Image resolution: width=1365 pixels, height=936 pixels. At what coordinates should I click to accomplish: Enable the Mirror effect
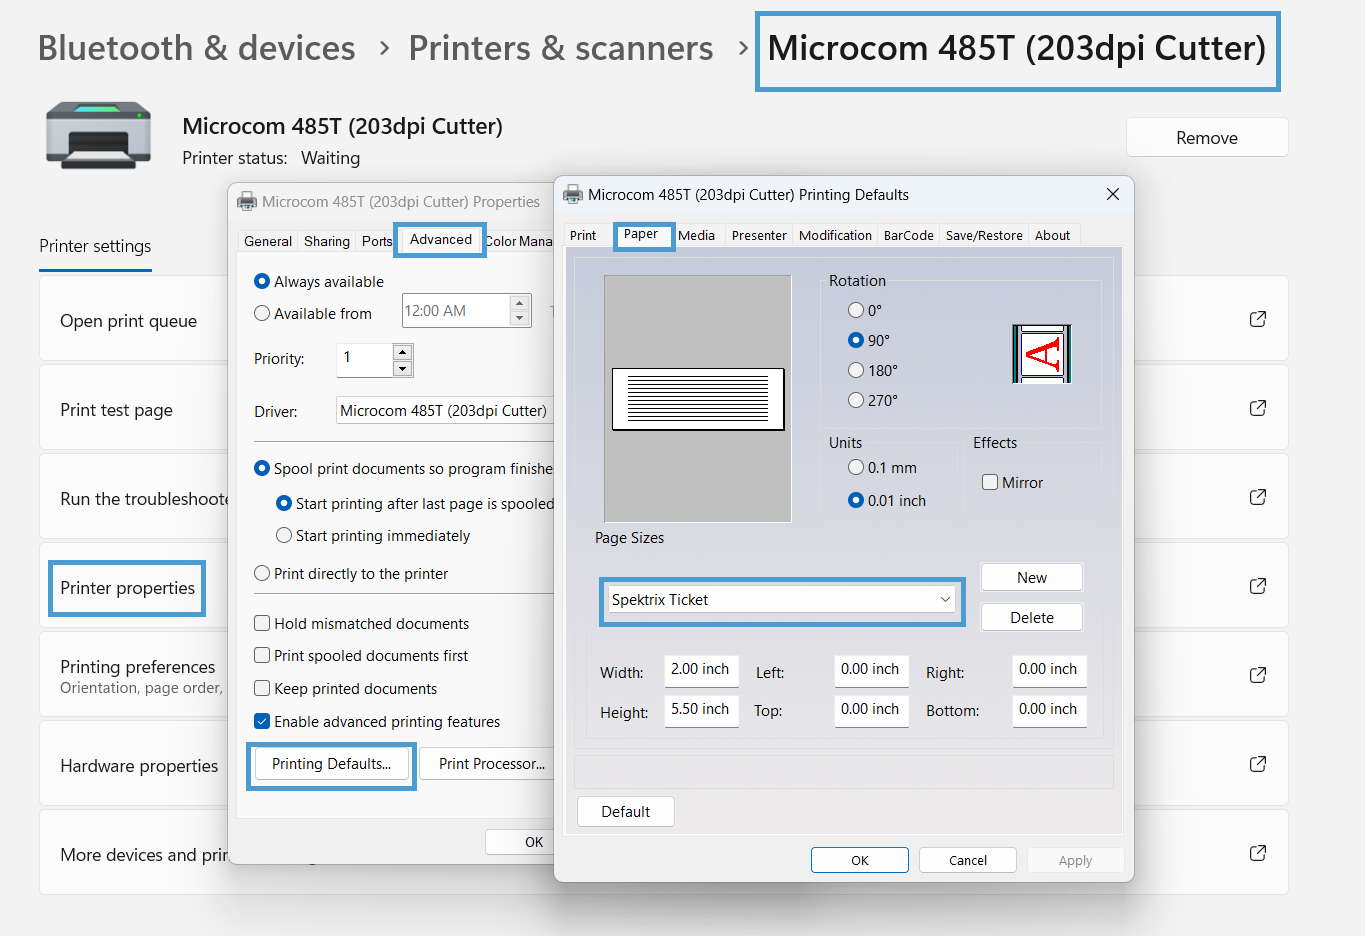(x=990, y=482)
